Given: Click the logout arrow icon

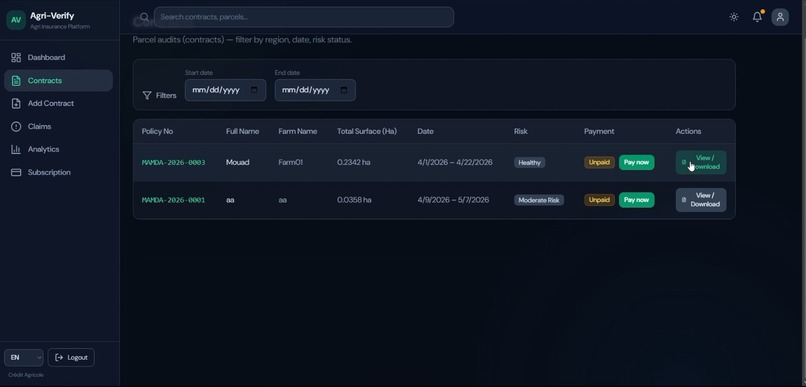Looking at the screenshot, I should pos(59,357).
